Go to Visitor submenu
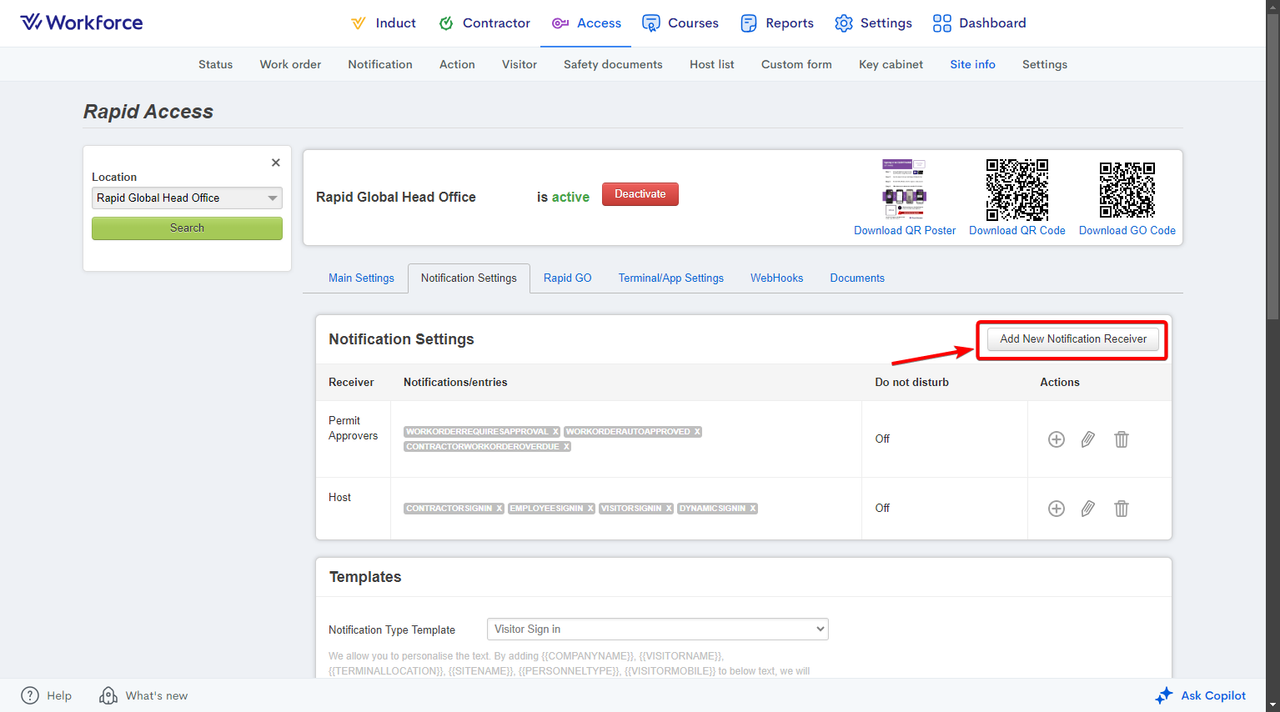 pos(519,64)
